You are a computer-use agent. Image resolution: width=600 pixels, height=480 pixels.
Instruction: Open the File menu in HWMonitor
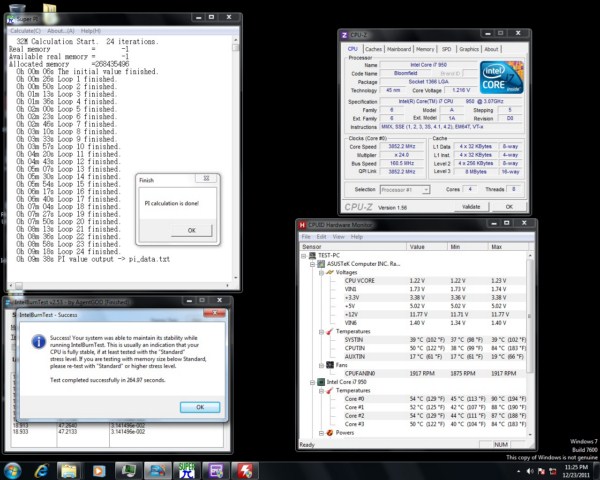tap(306, 237)
